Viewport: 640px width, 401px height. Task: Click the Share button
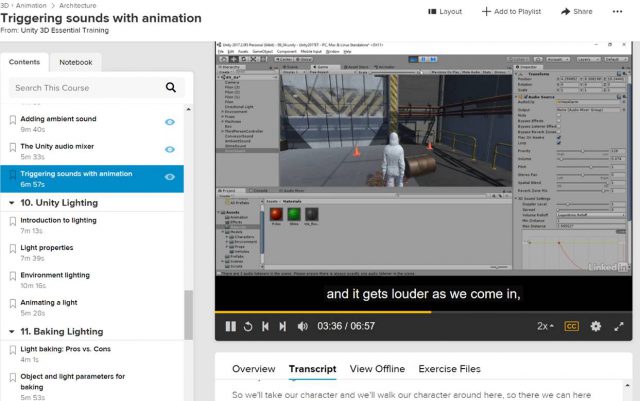point(577,11)
